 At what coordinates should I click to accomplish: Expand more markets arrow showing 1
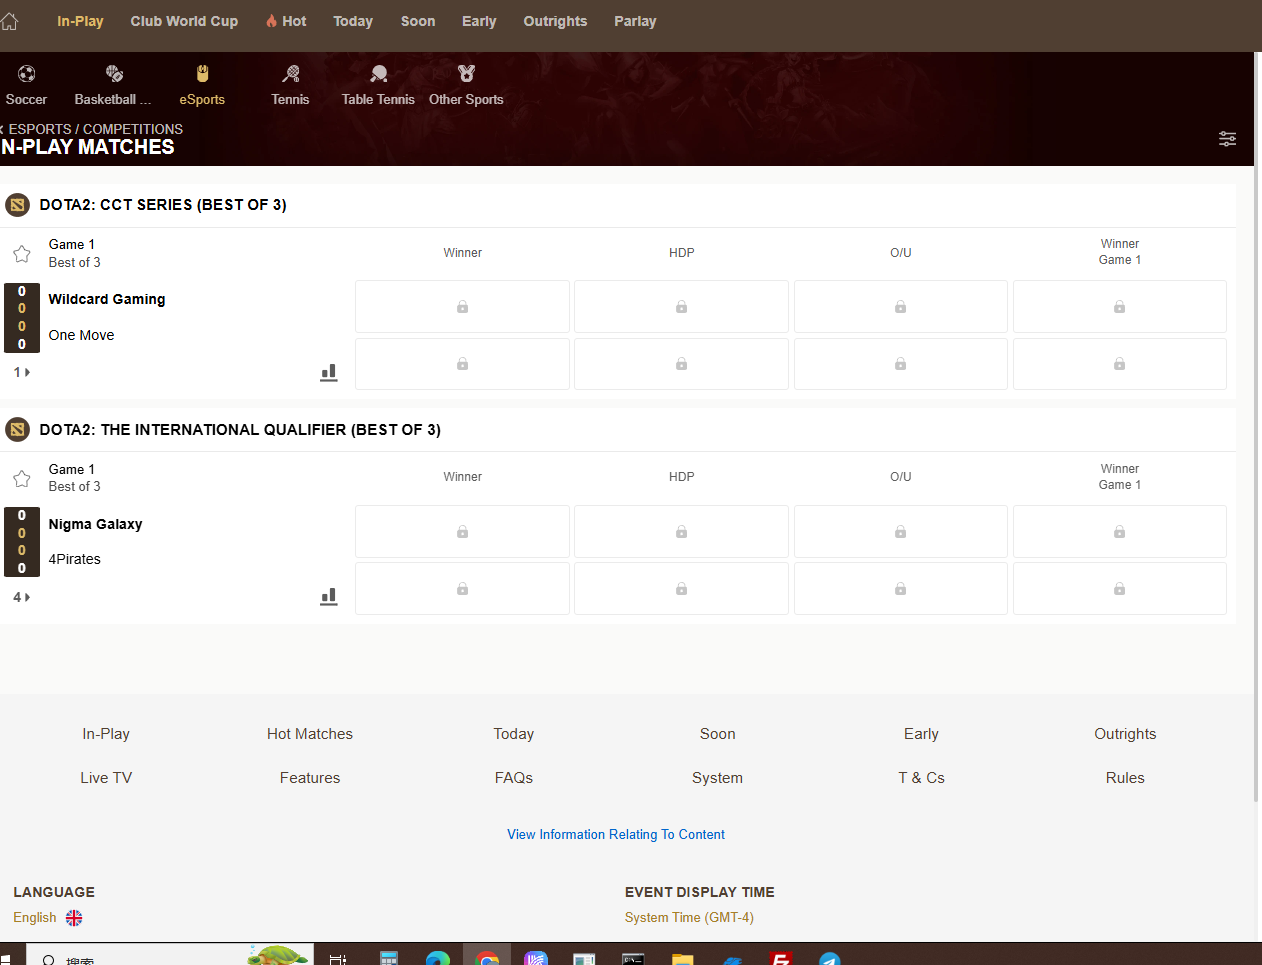(22, 372)
